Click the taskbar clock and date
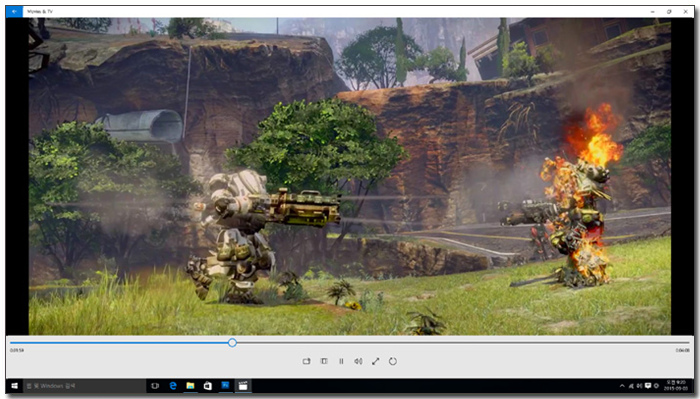 [x=675, y=386]
